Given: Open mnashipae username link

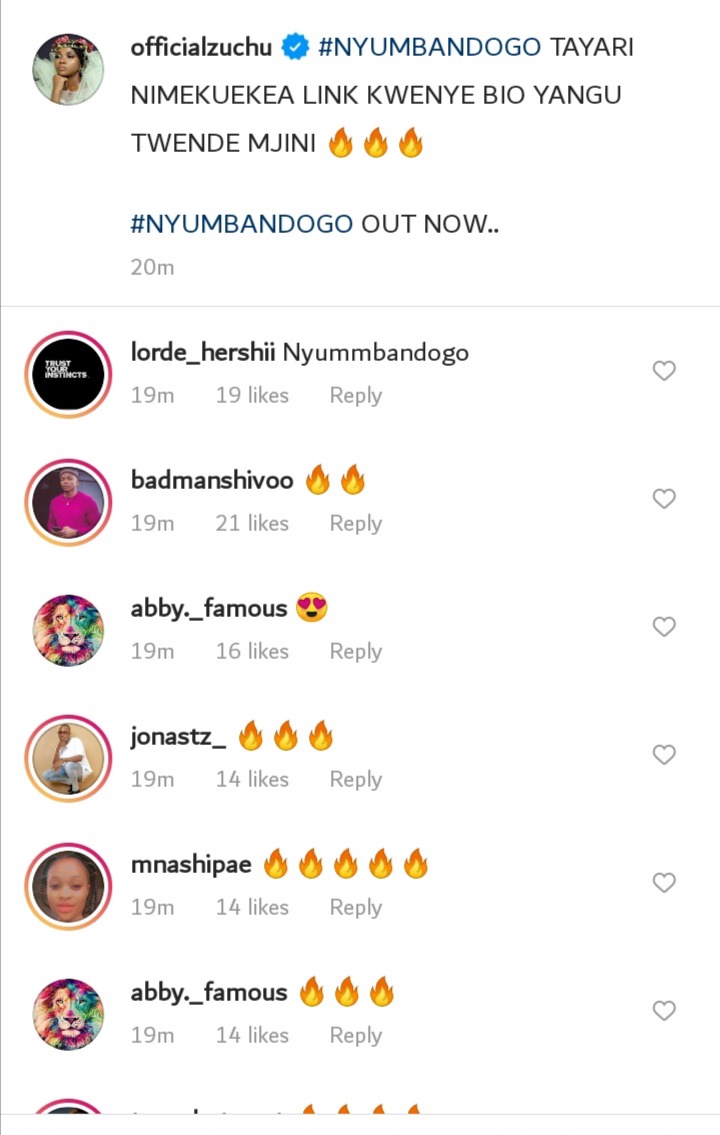Looking at the screenshot, I should click(x=191, y=864).
